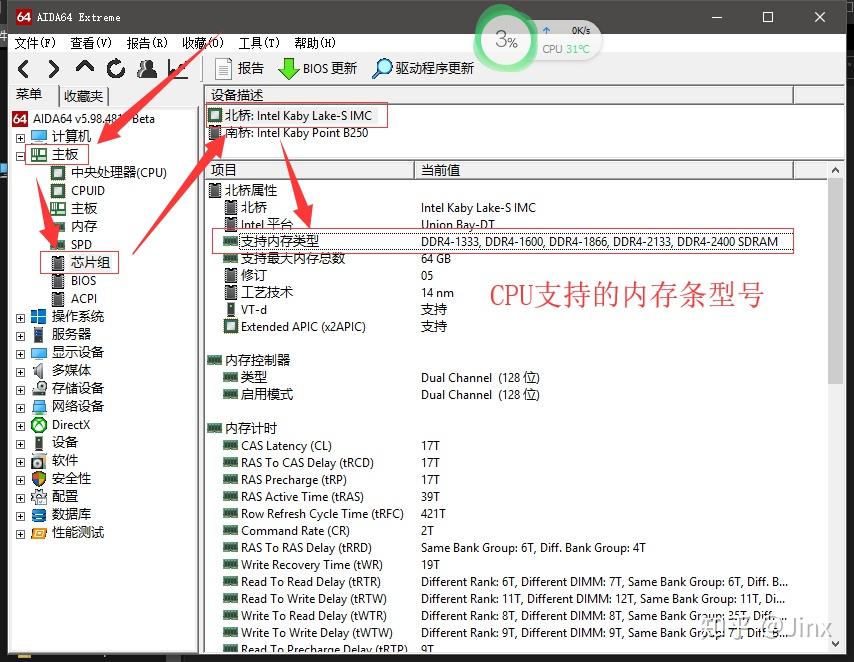Collapse the 主板 tree node

tap(20, 154)
